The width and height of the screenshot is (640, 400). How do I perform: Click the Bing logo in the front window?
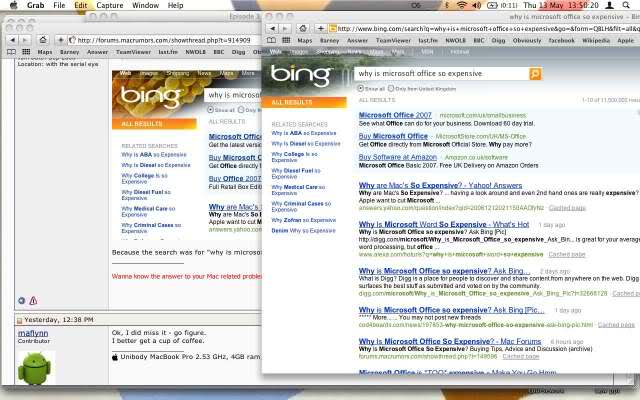pos(301,75)
